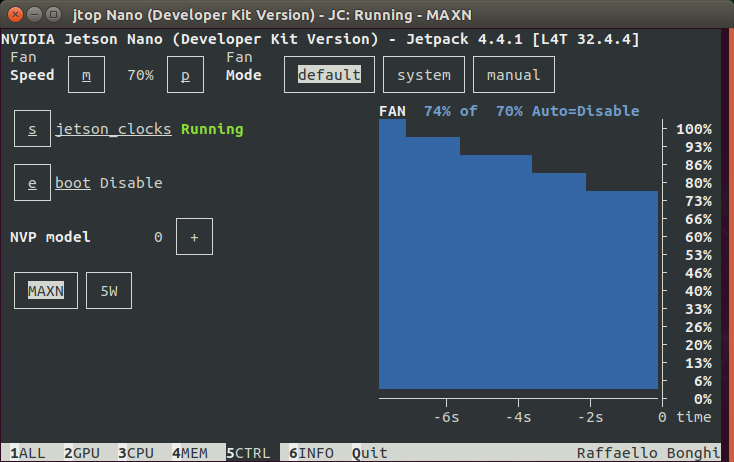
Task: Toggle boot enable with the e button
Action: [32, 183]
